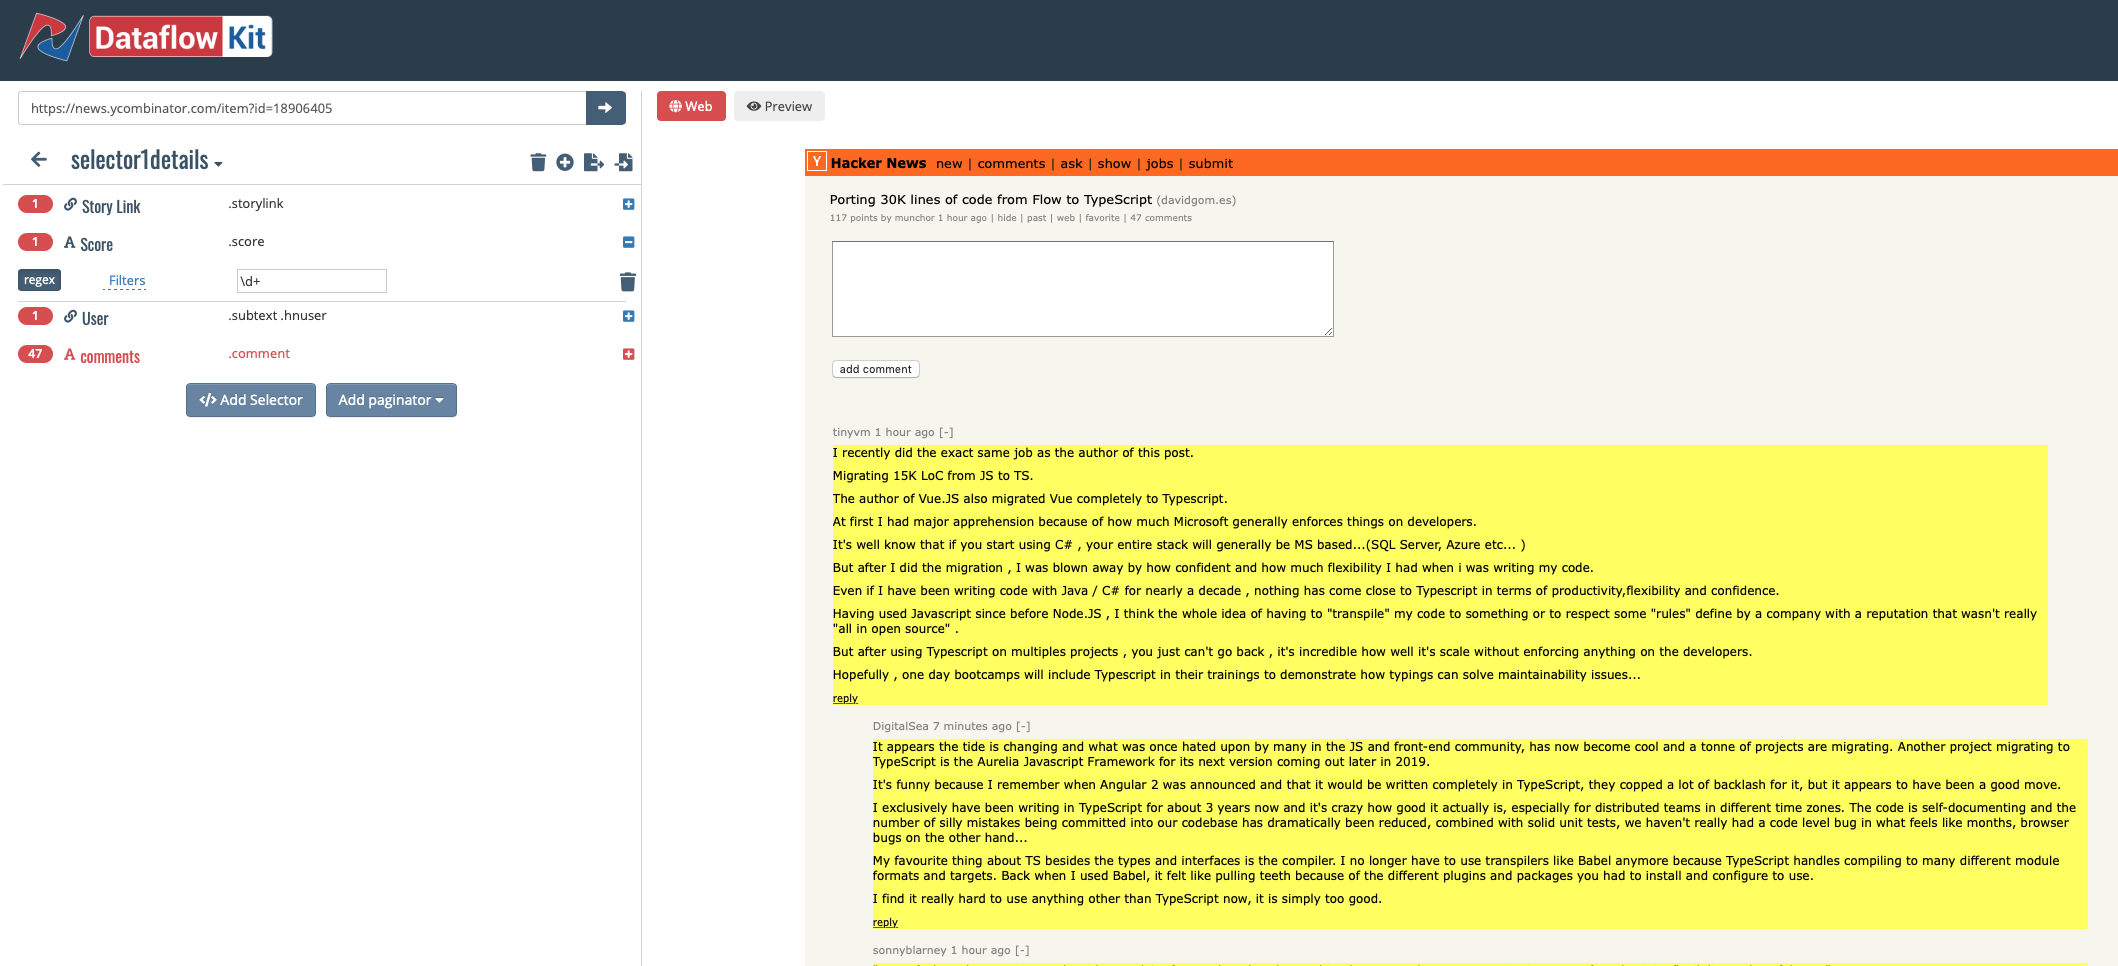Expand the Story Link selector details
The height and width of the screenshot is (966, 2118).
click(629, 204)
